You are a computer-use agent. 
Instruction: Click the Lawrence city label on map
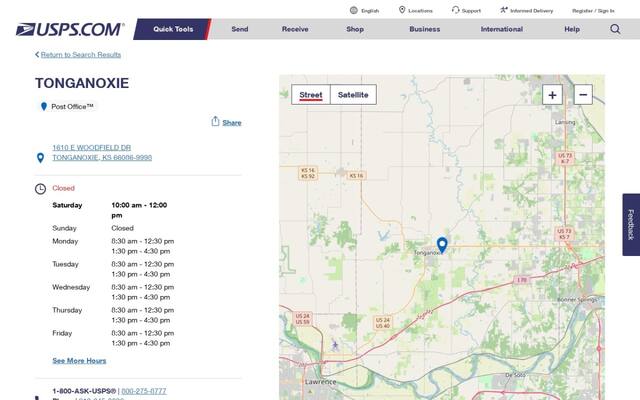(321, 382)
